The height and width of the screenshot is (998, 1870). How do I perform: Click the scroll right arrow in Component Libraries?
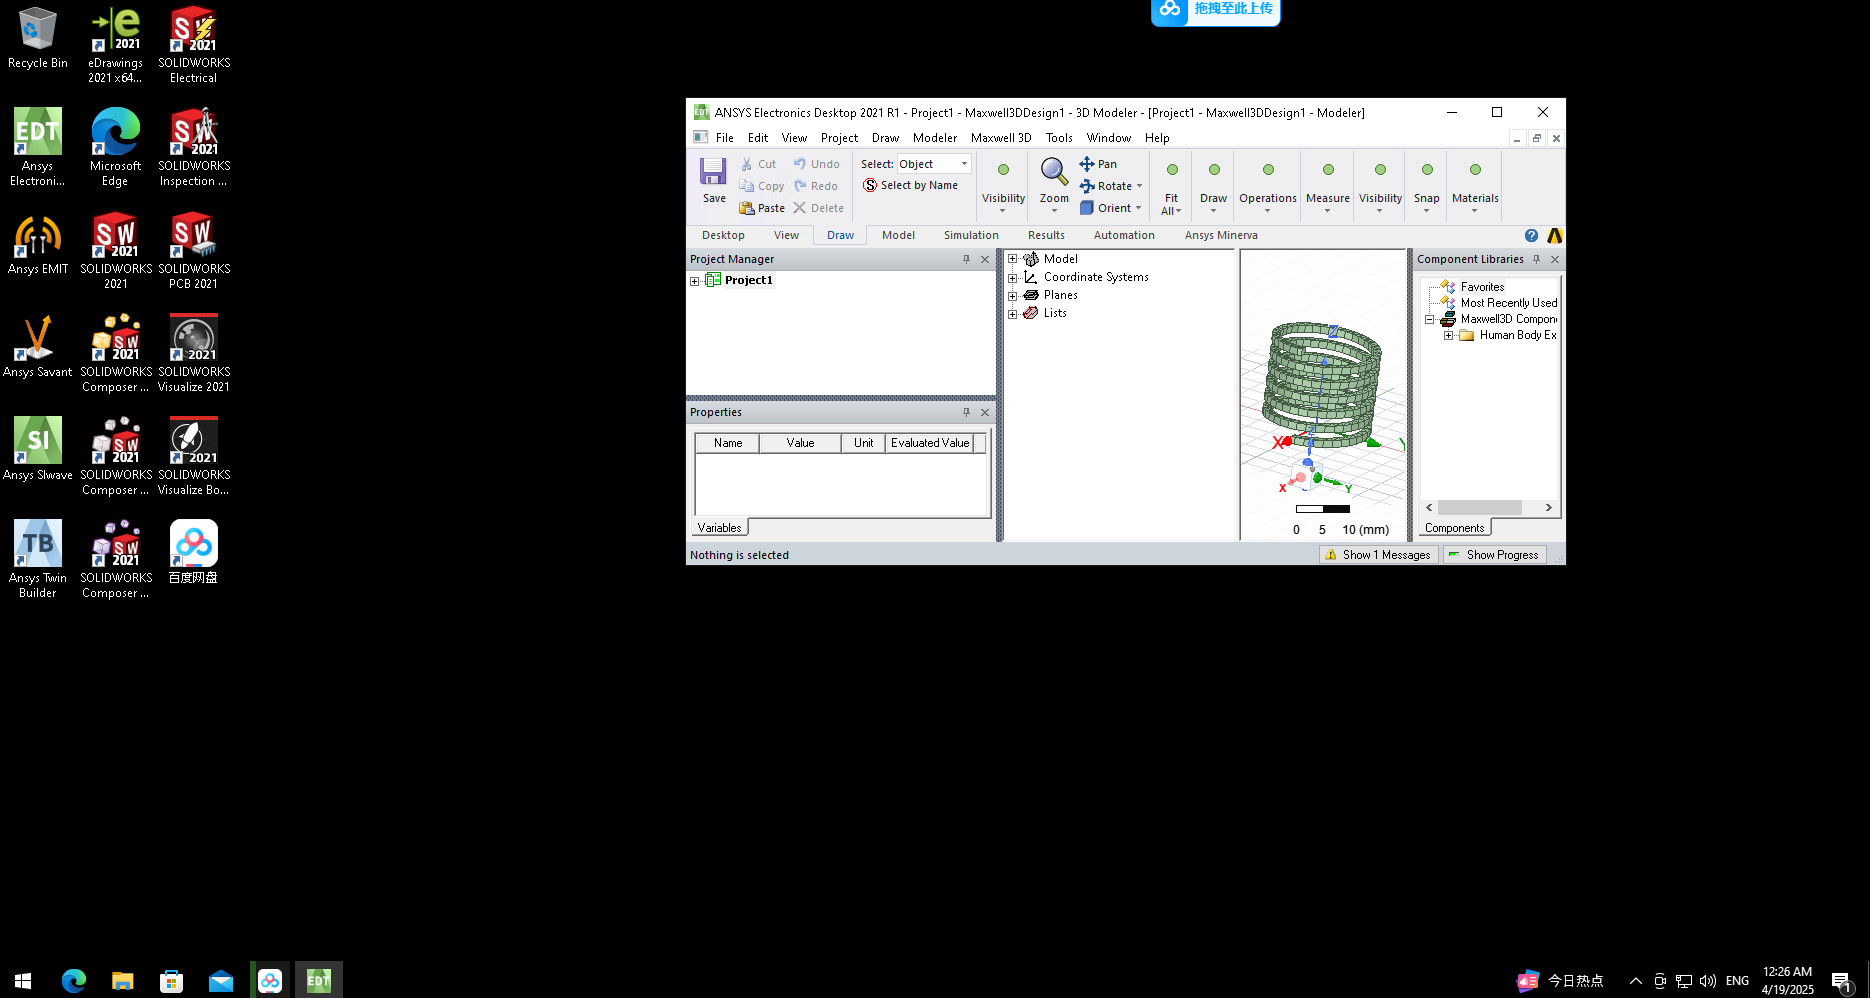click(x=1549, y=508)
